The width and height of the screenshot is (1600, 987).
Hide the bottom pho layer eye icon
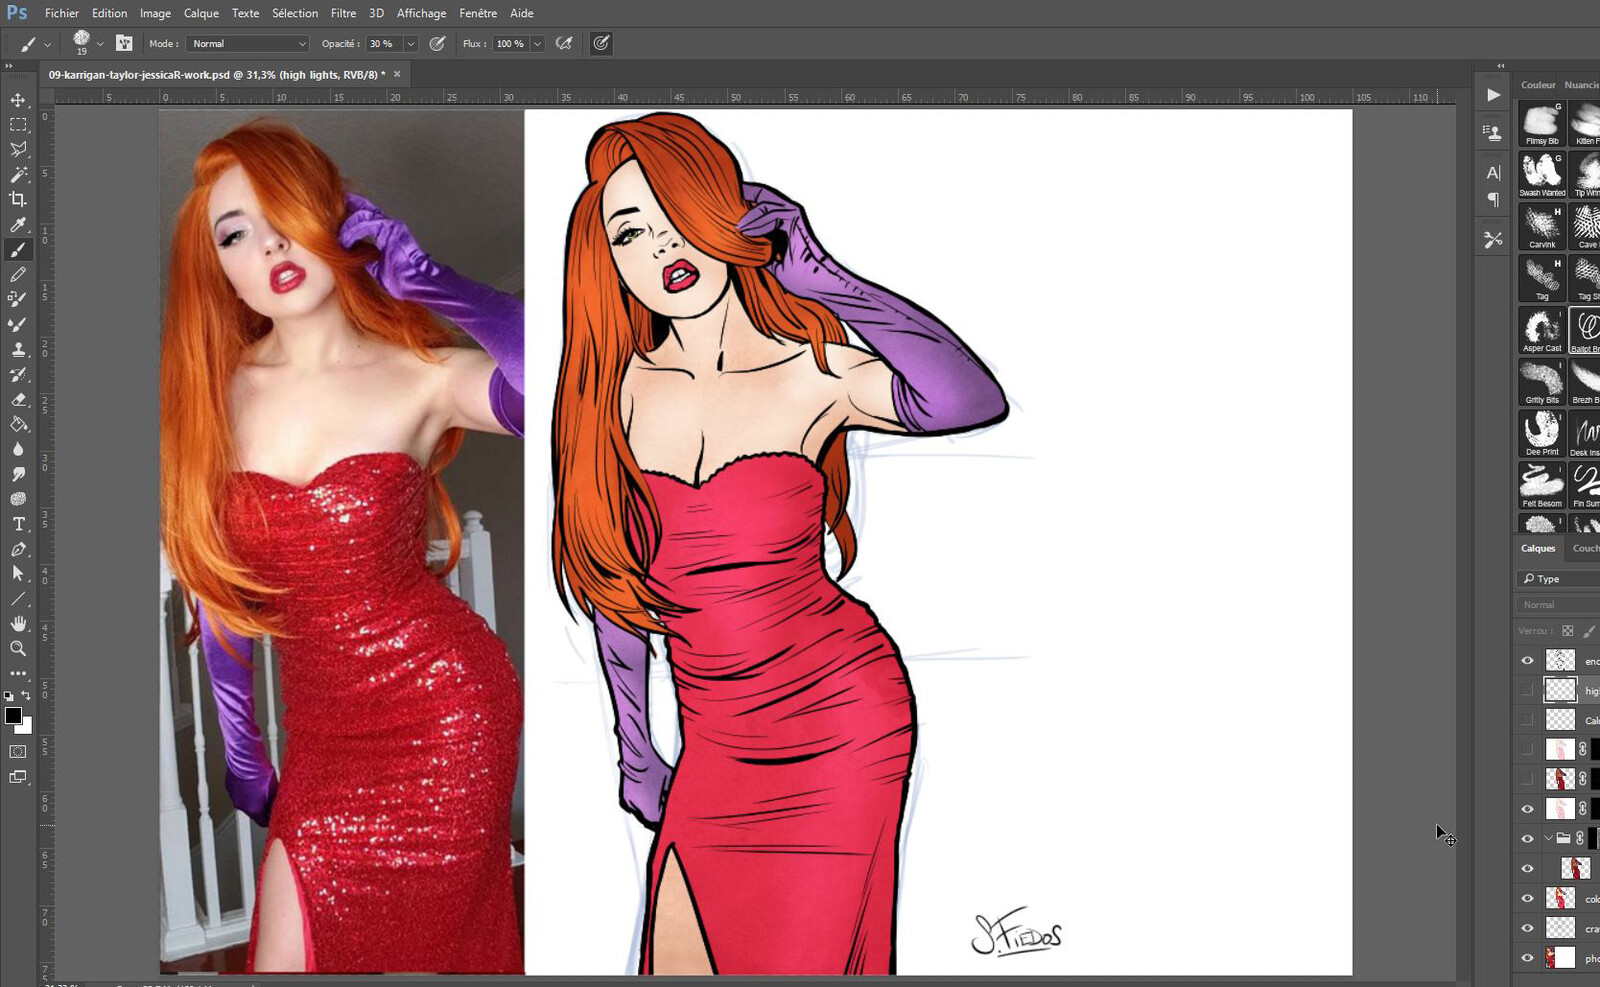point(1527,957)
